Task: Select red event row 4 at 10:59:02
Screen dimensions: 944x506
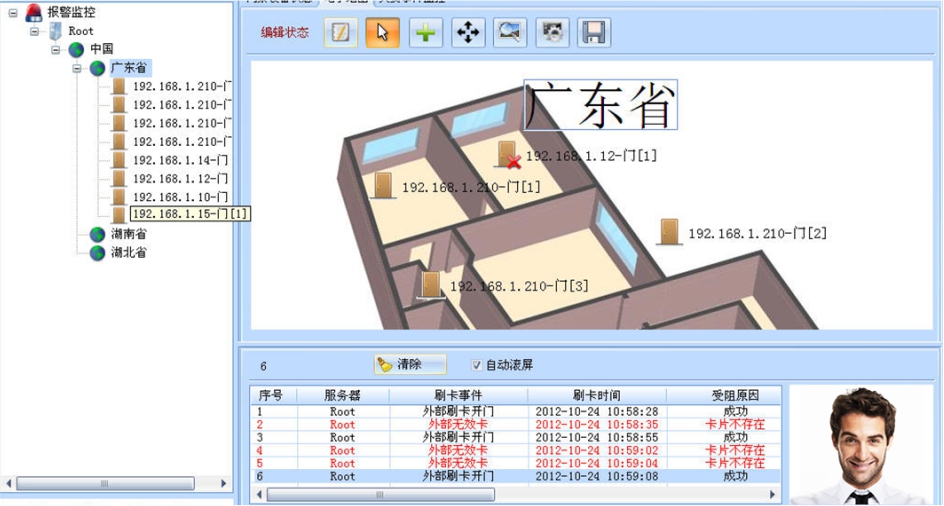Action: pos(516,451)
